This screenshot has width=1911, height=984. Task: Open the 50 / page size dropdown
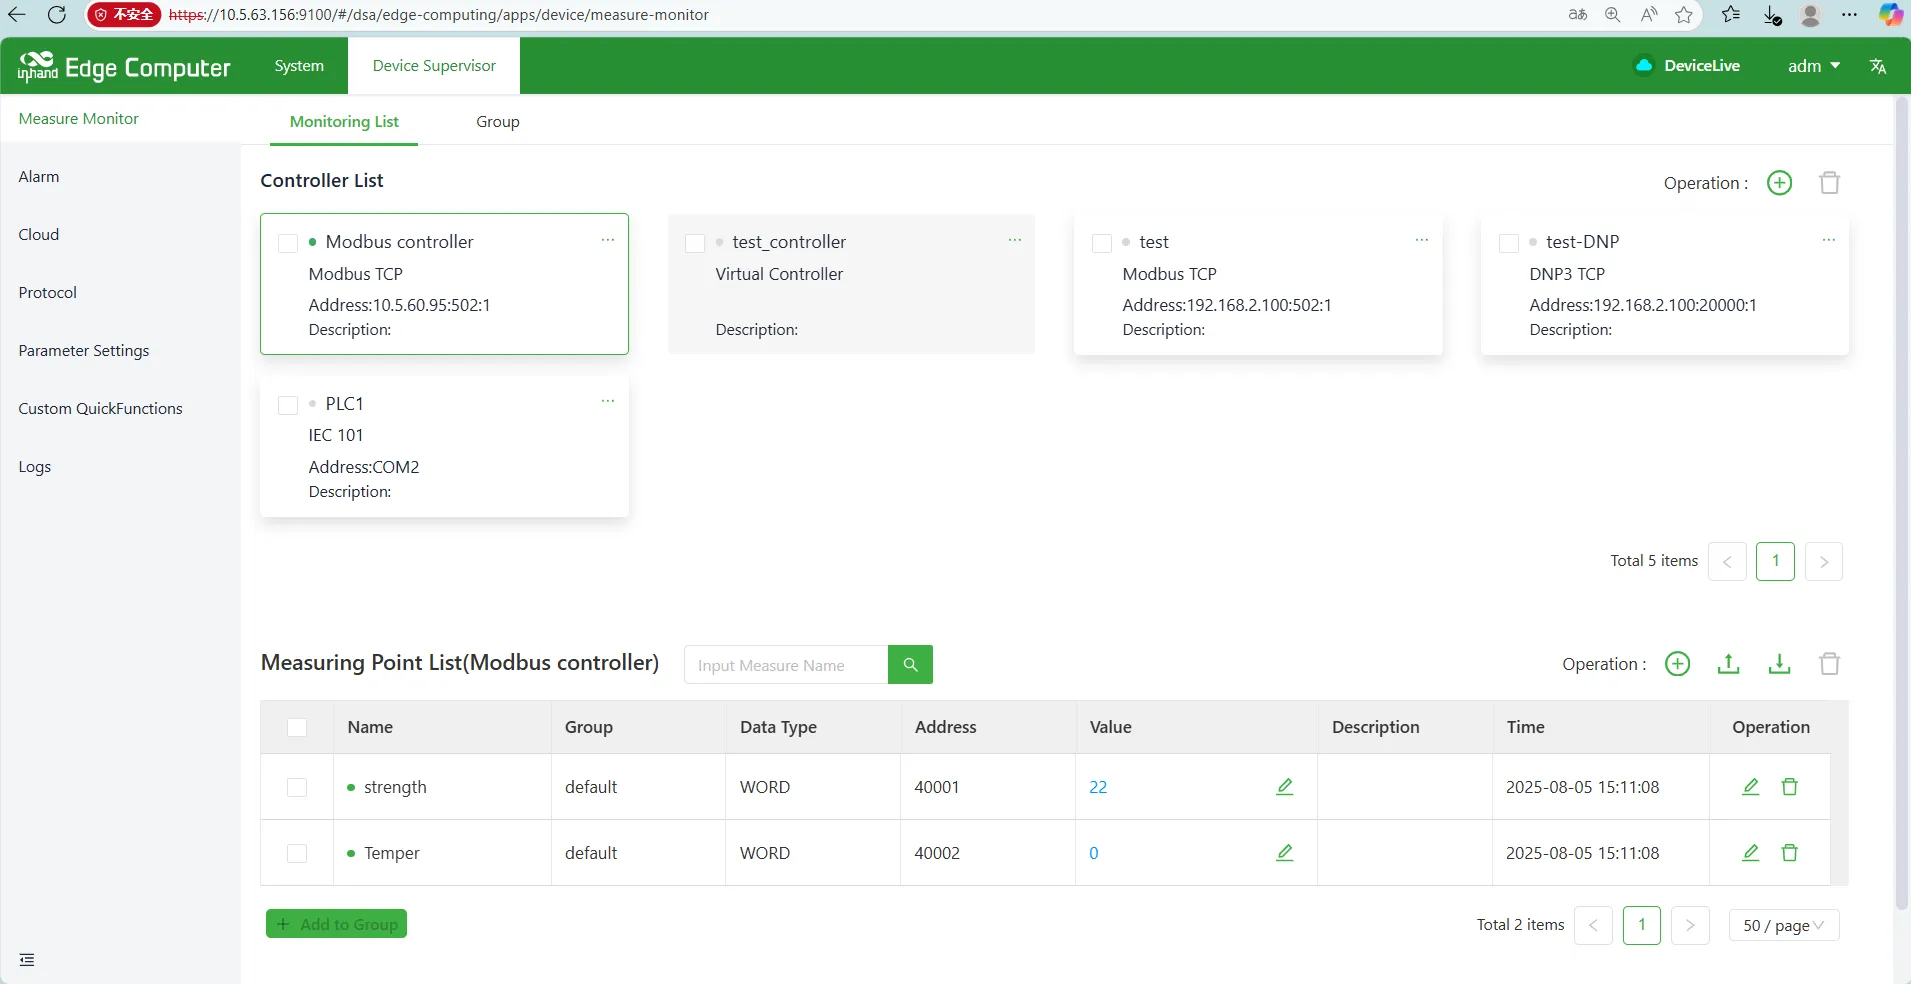click(x=1783, y=925)
